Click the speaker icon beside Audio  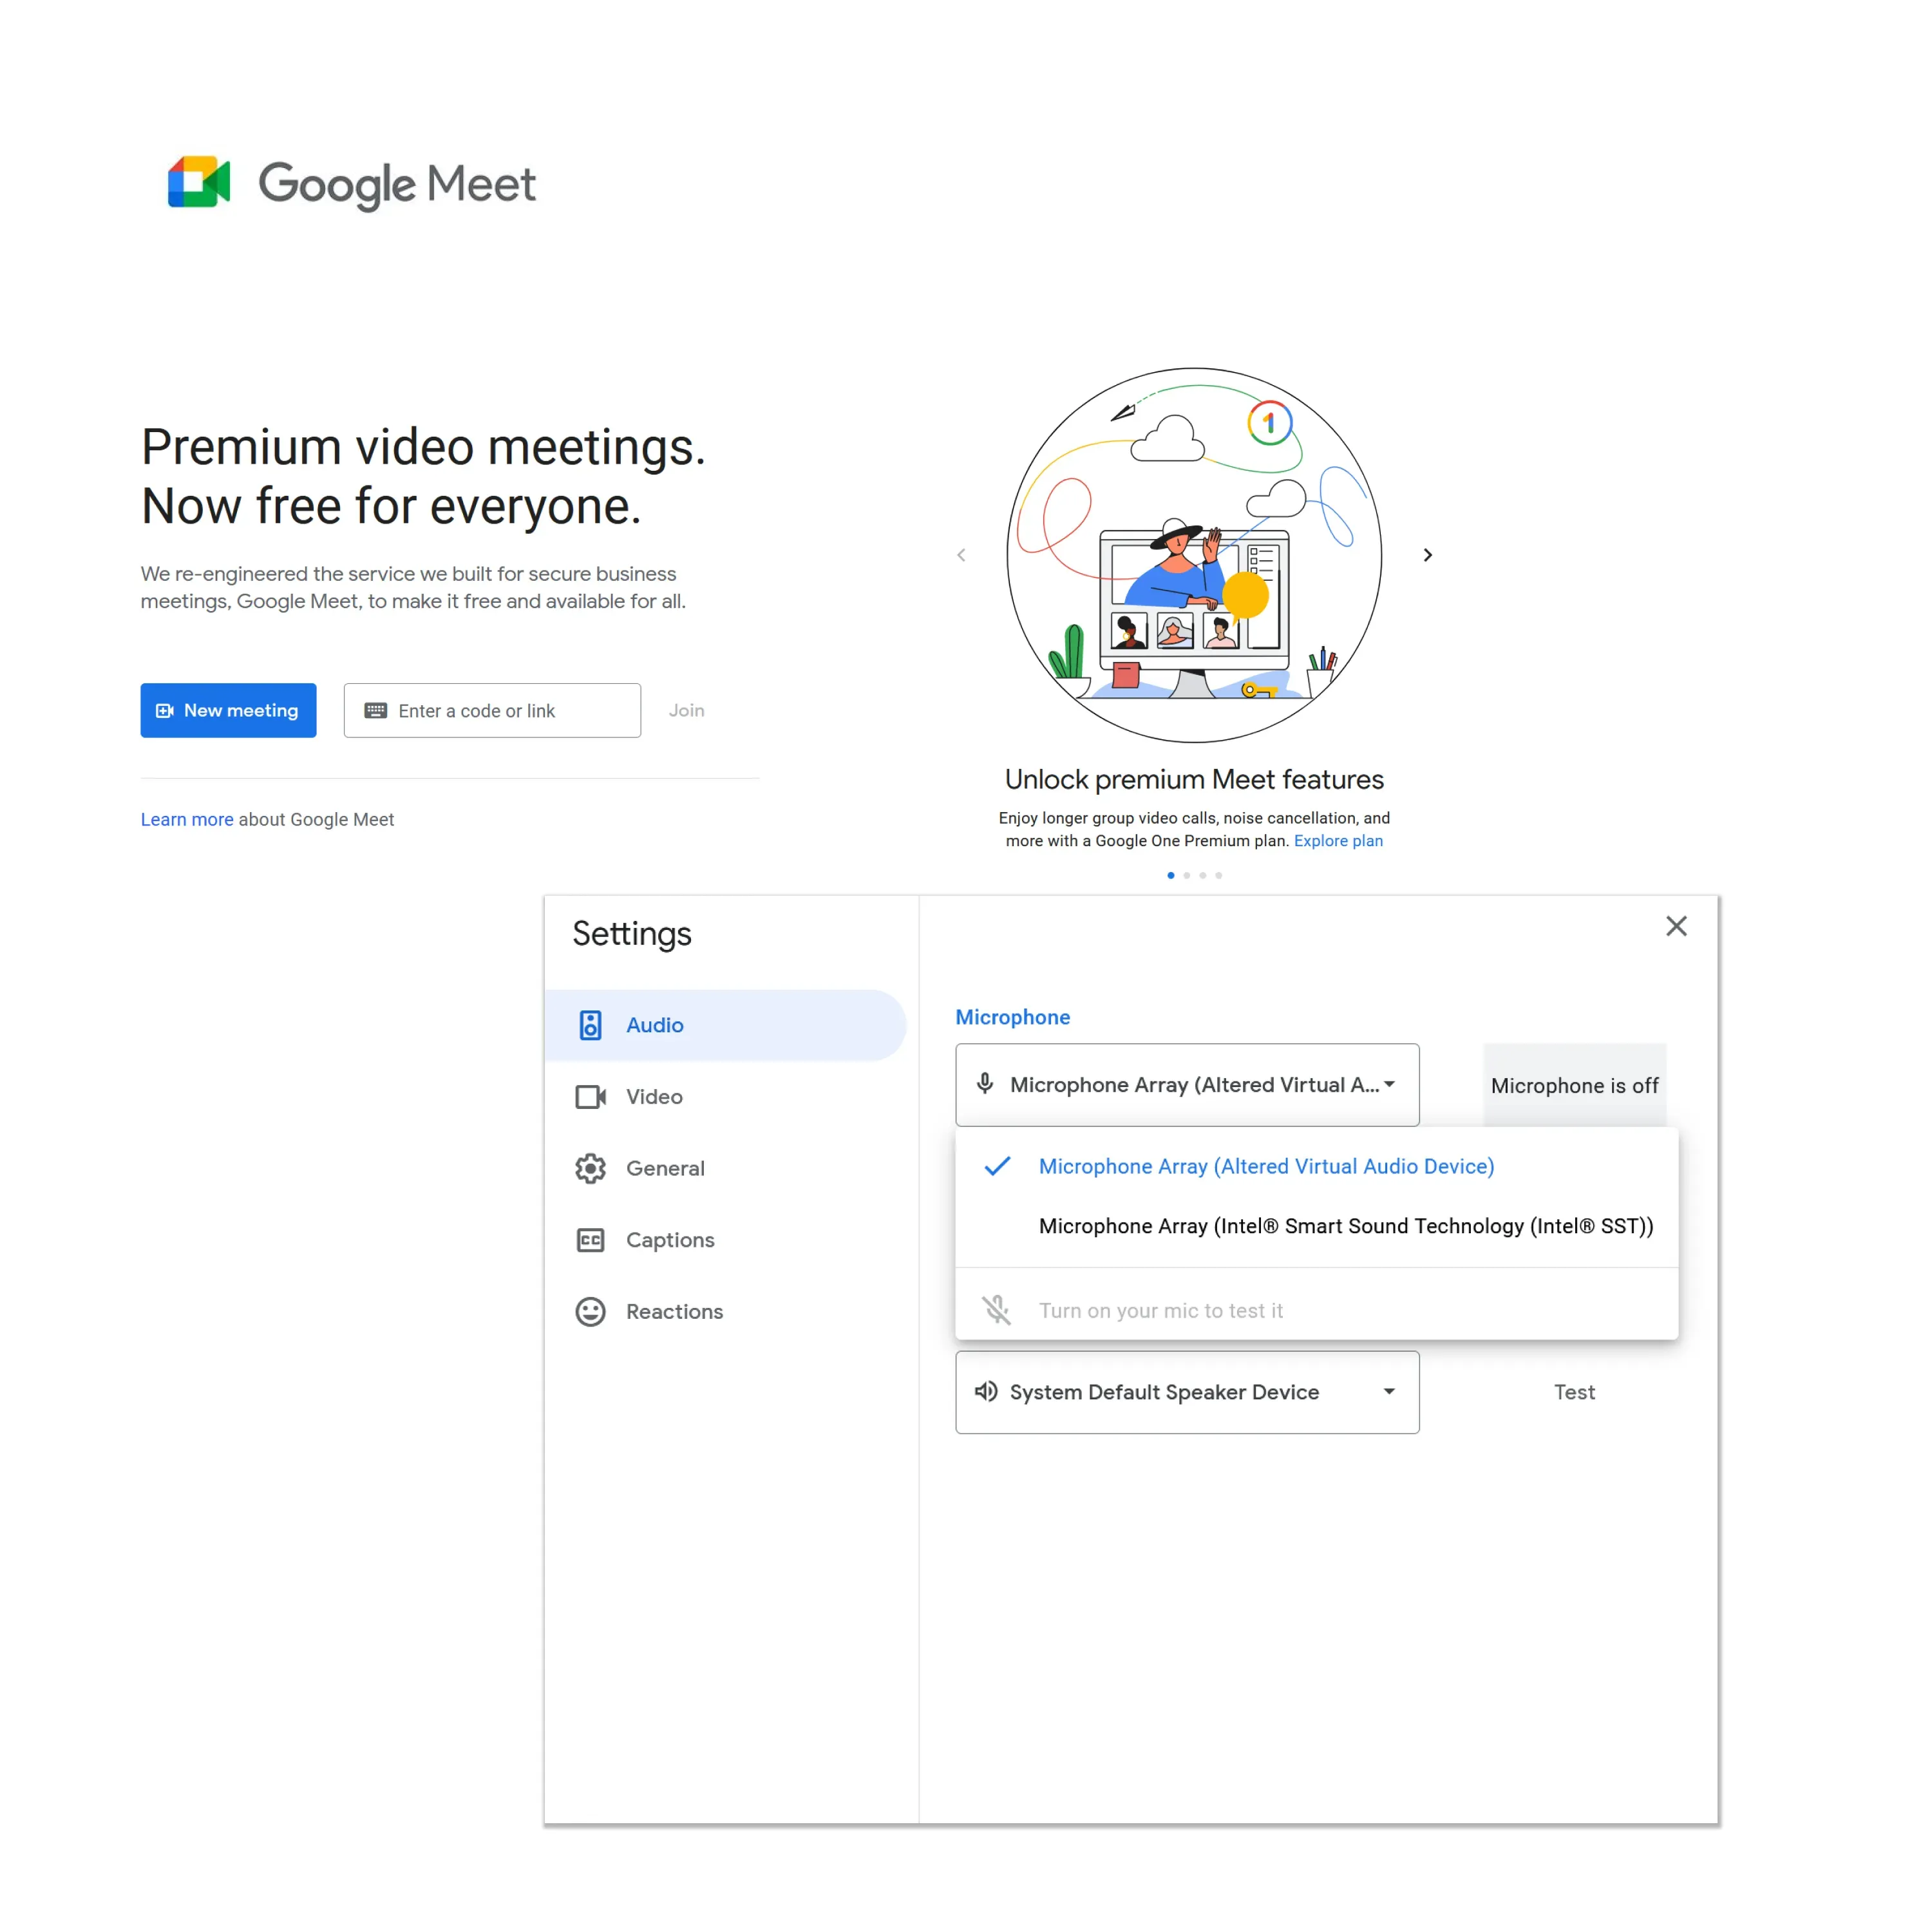tap(590, 1025)
